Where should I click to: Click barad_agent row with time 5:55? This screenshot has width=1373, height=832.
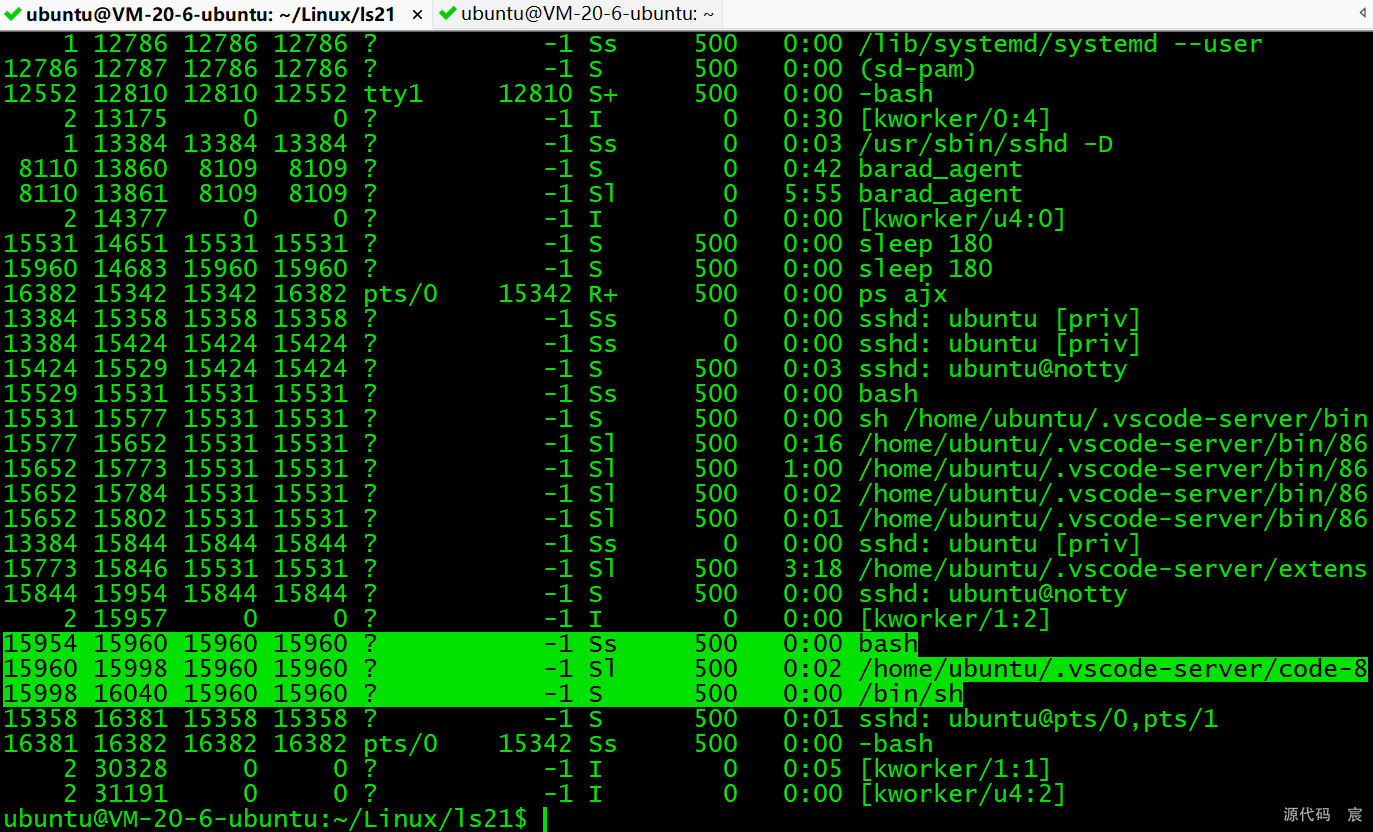[x=512, y=194]
